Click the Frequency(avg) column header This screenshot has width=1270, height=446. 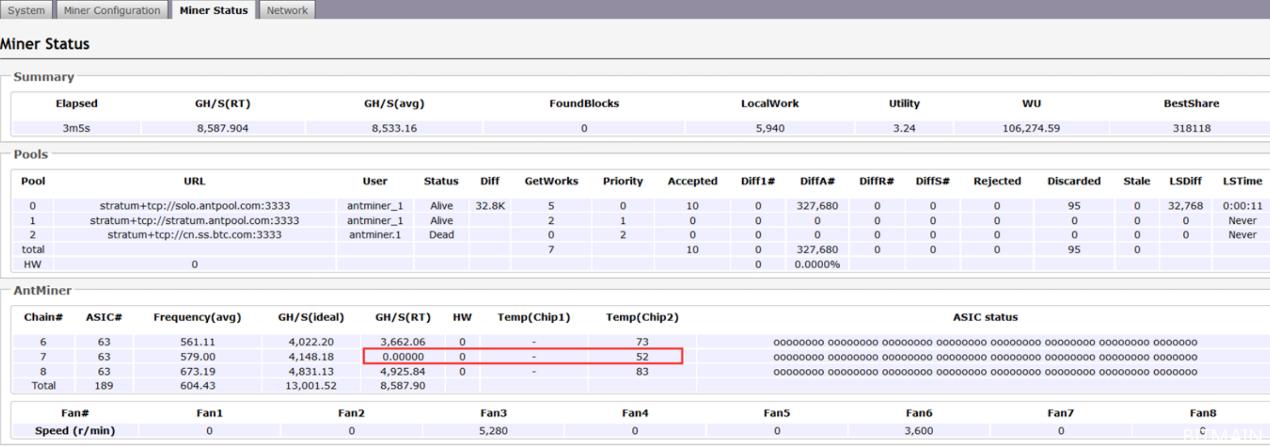pos(195,317)
